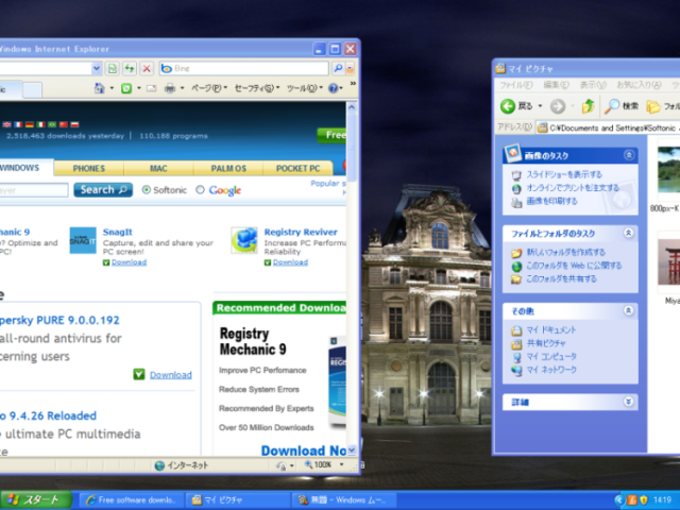
Task: Open the Back history dropdown in My Pictures
Action: [540, 106]
